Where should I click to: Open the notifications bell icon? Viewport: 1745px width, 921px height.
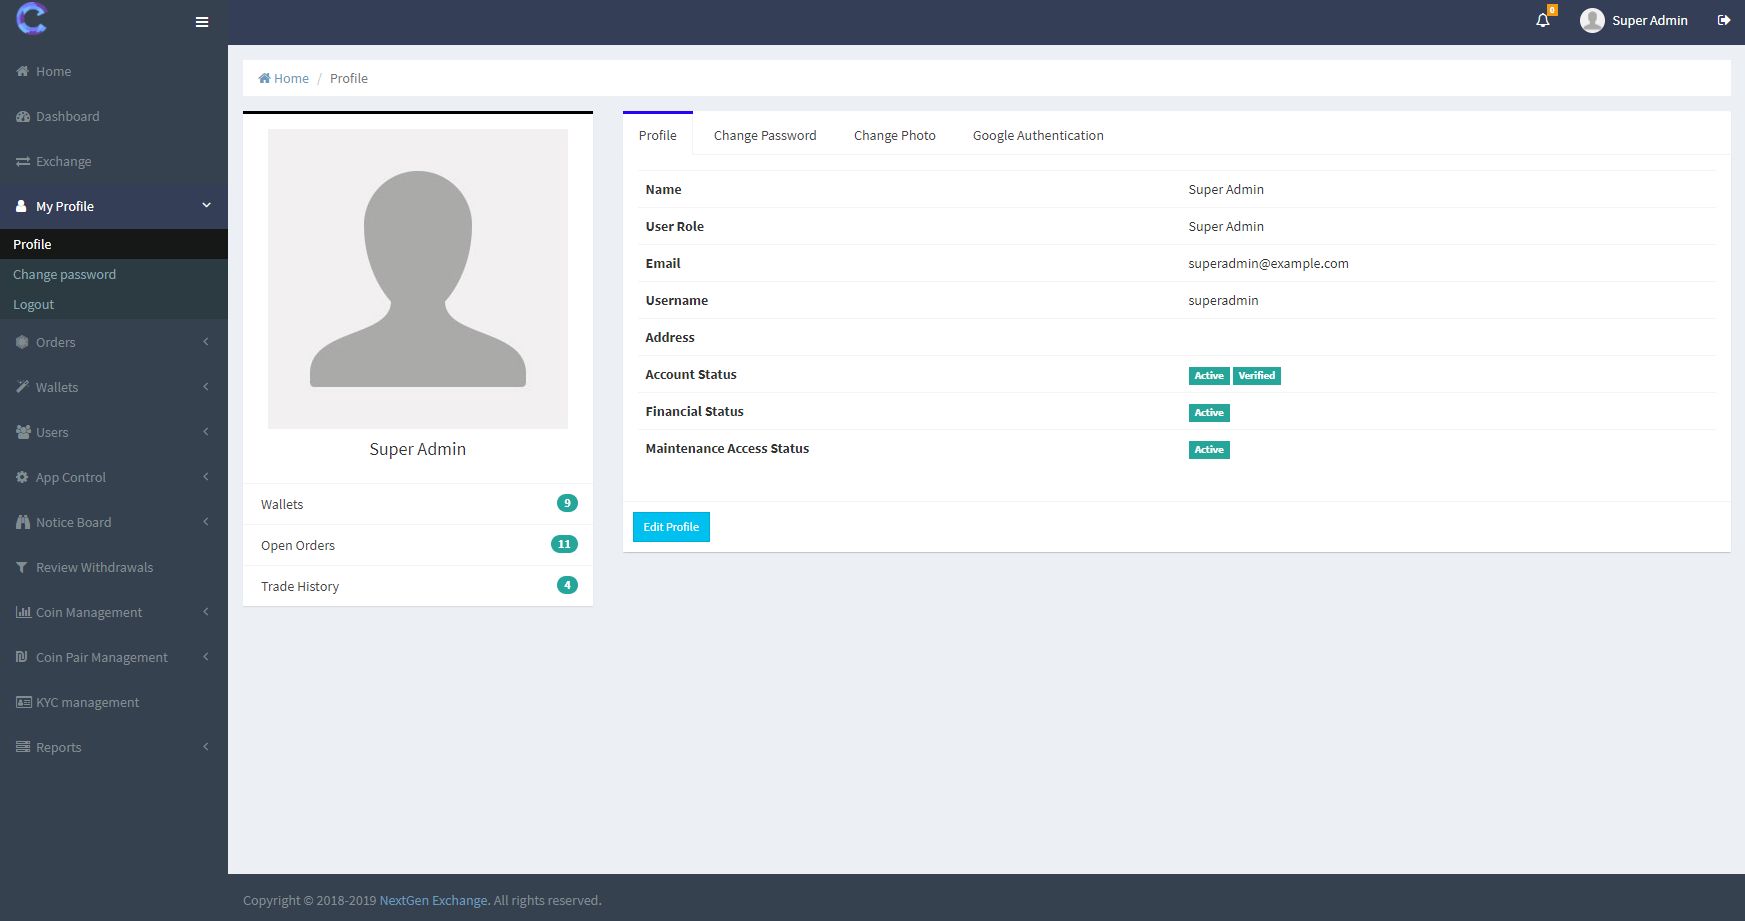pyautogui.click(x=1542, y=20)
